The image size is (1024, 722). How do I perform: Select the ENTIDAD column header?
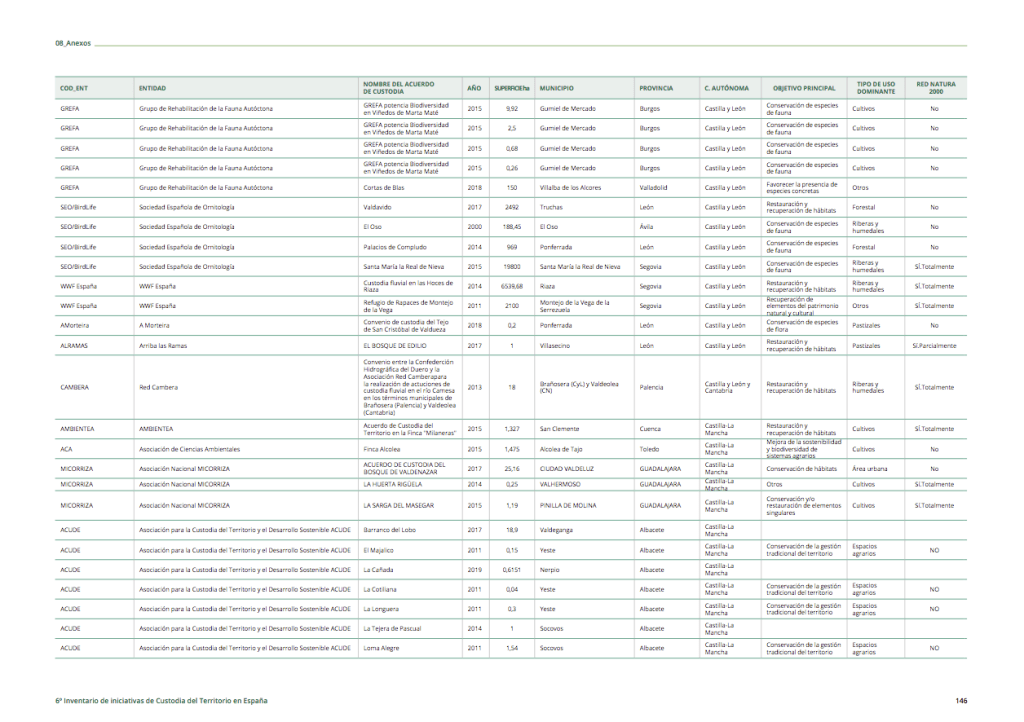coord(152,88)
